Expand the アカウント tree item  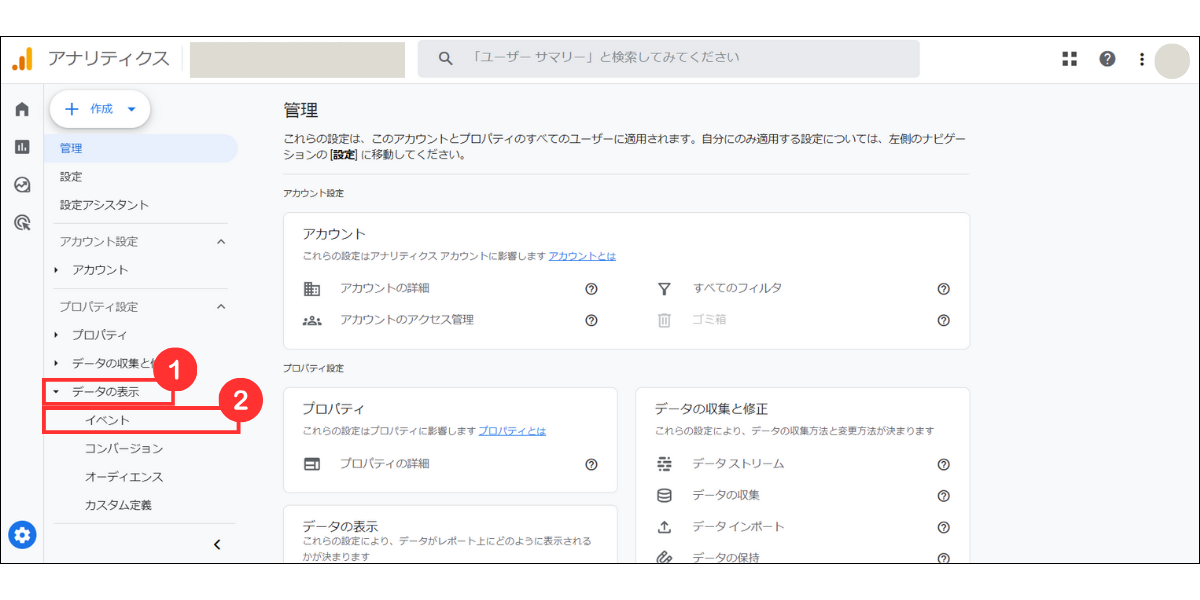click(56, 270)
